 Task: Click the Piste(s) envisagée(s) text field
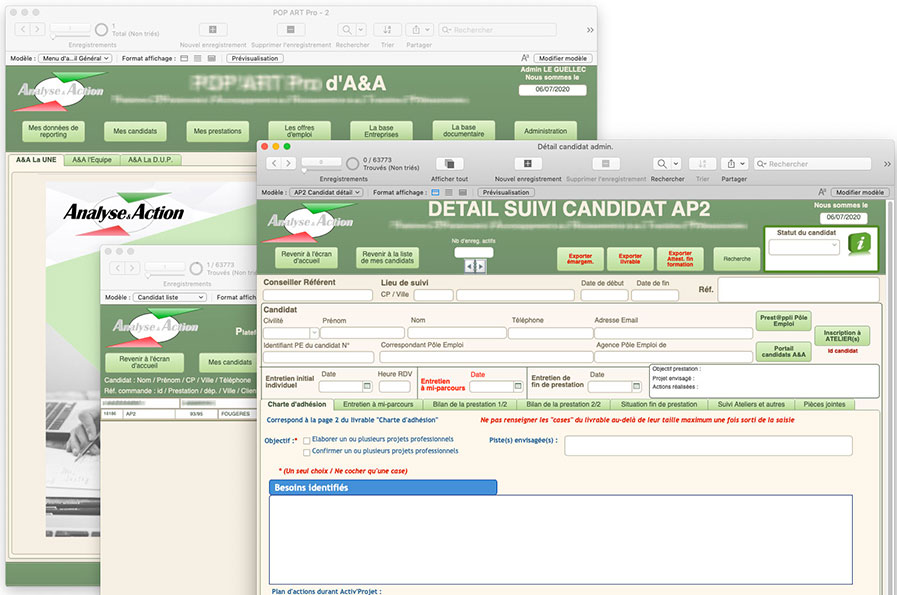click(x=708, y=446)
